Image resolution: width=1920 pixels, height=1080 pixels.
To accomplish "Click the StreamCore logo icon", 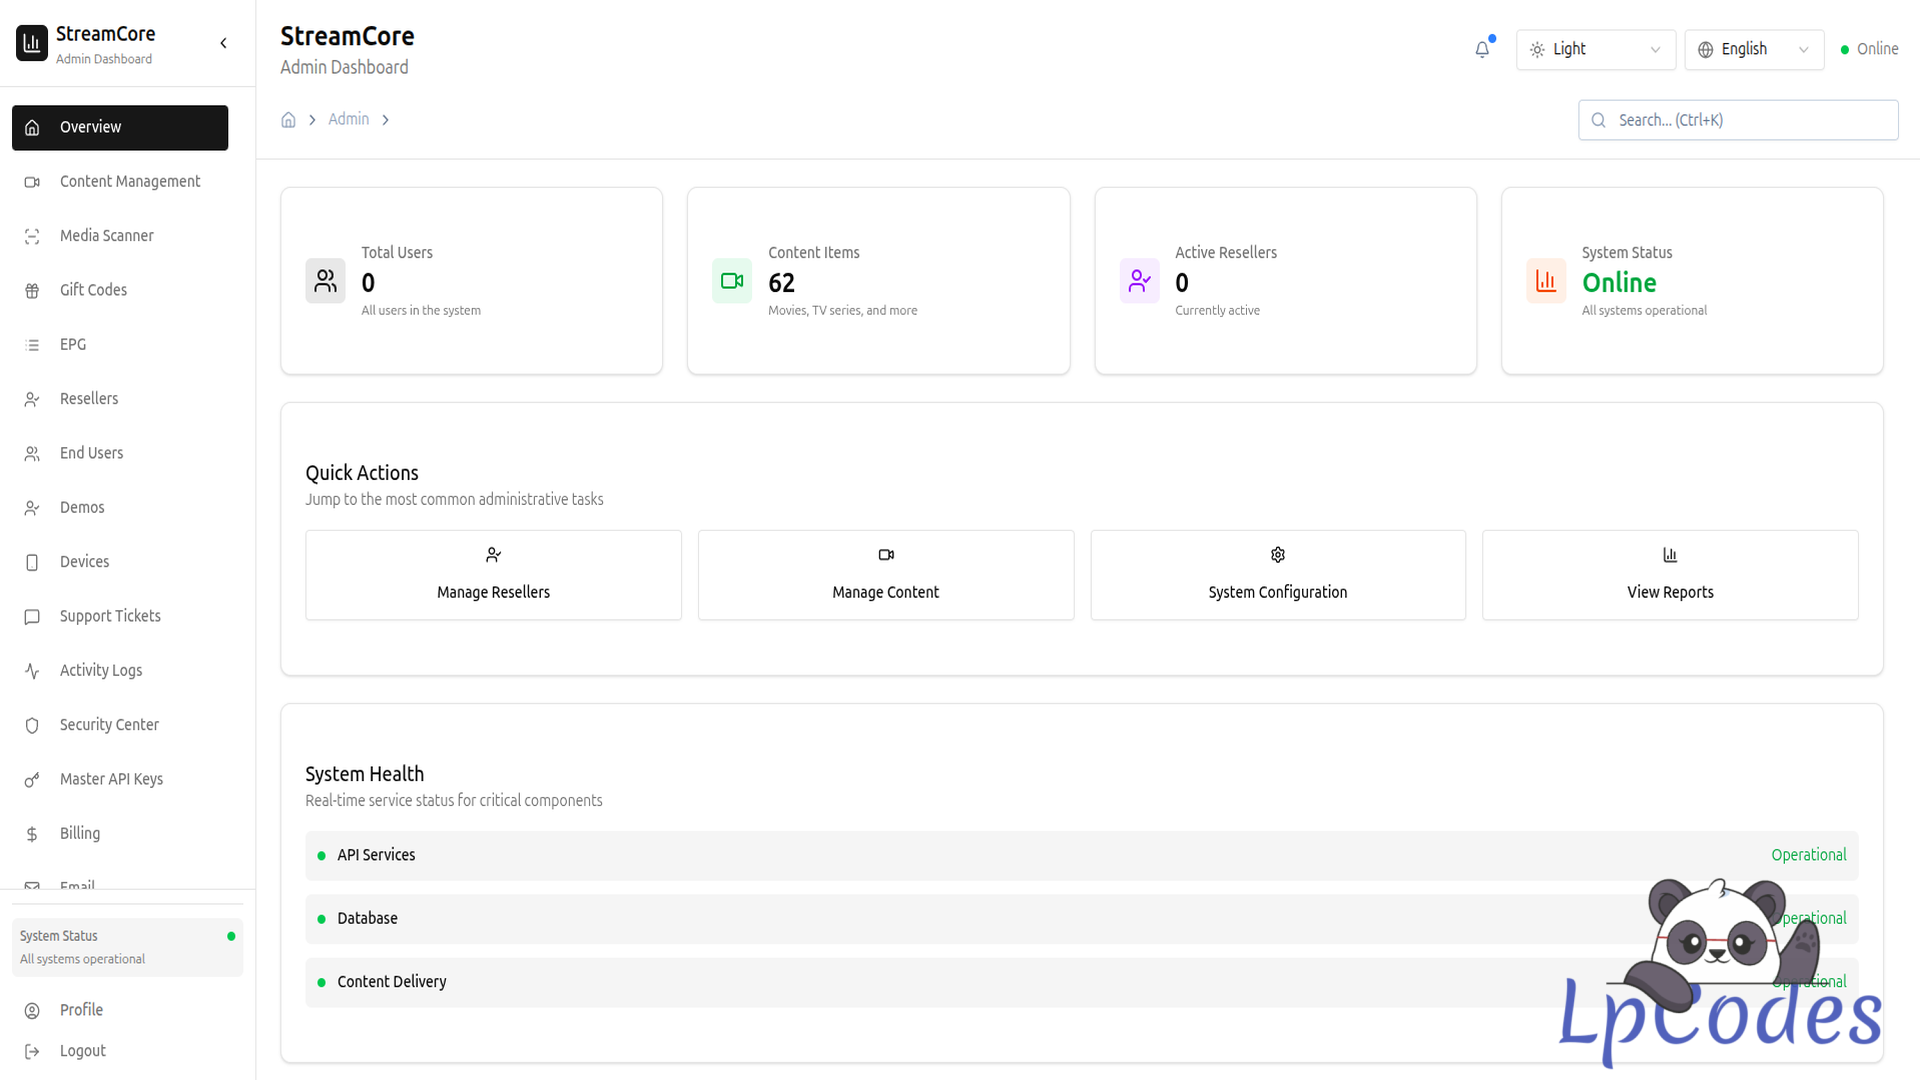I will [32, 43].
